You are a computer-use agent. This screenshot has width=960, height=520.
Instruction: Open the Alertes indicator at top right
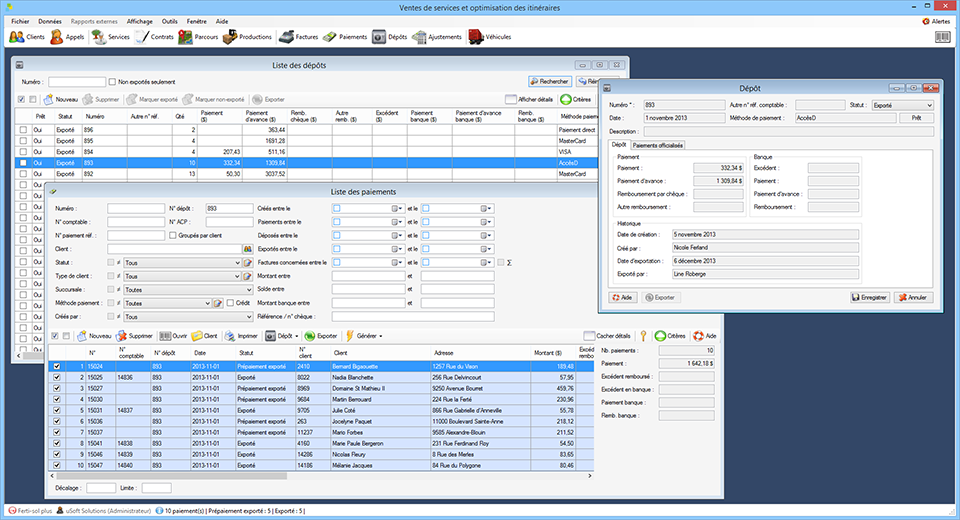936,21
